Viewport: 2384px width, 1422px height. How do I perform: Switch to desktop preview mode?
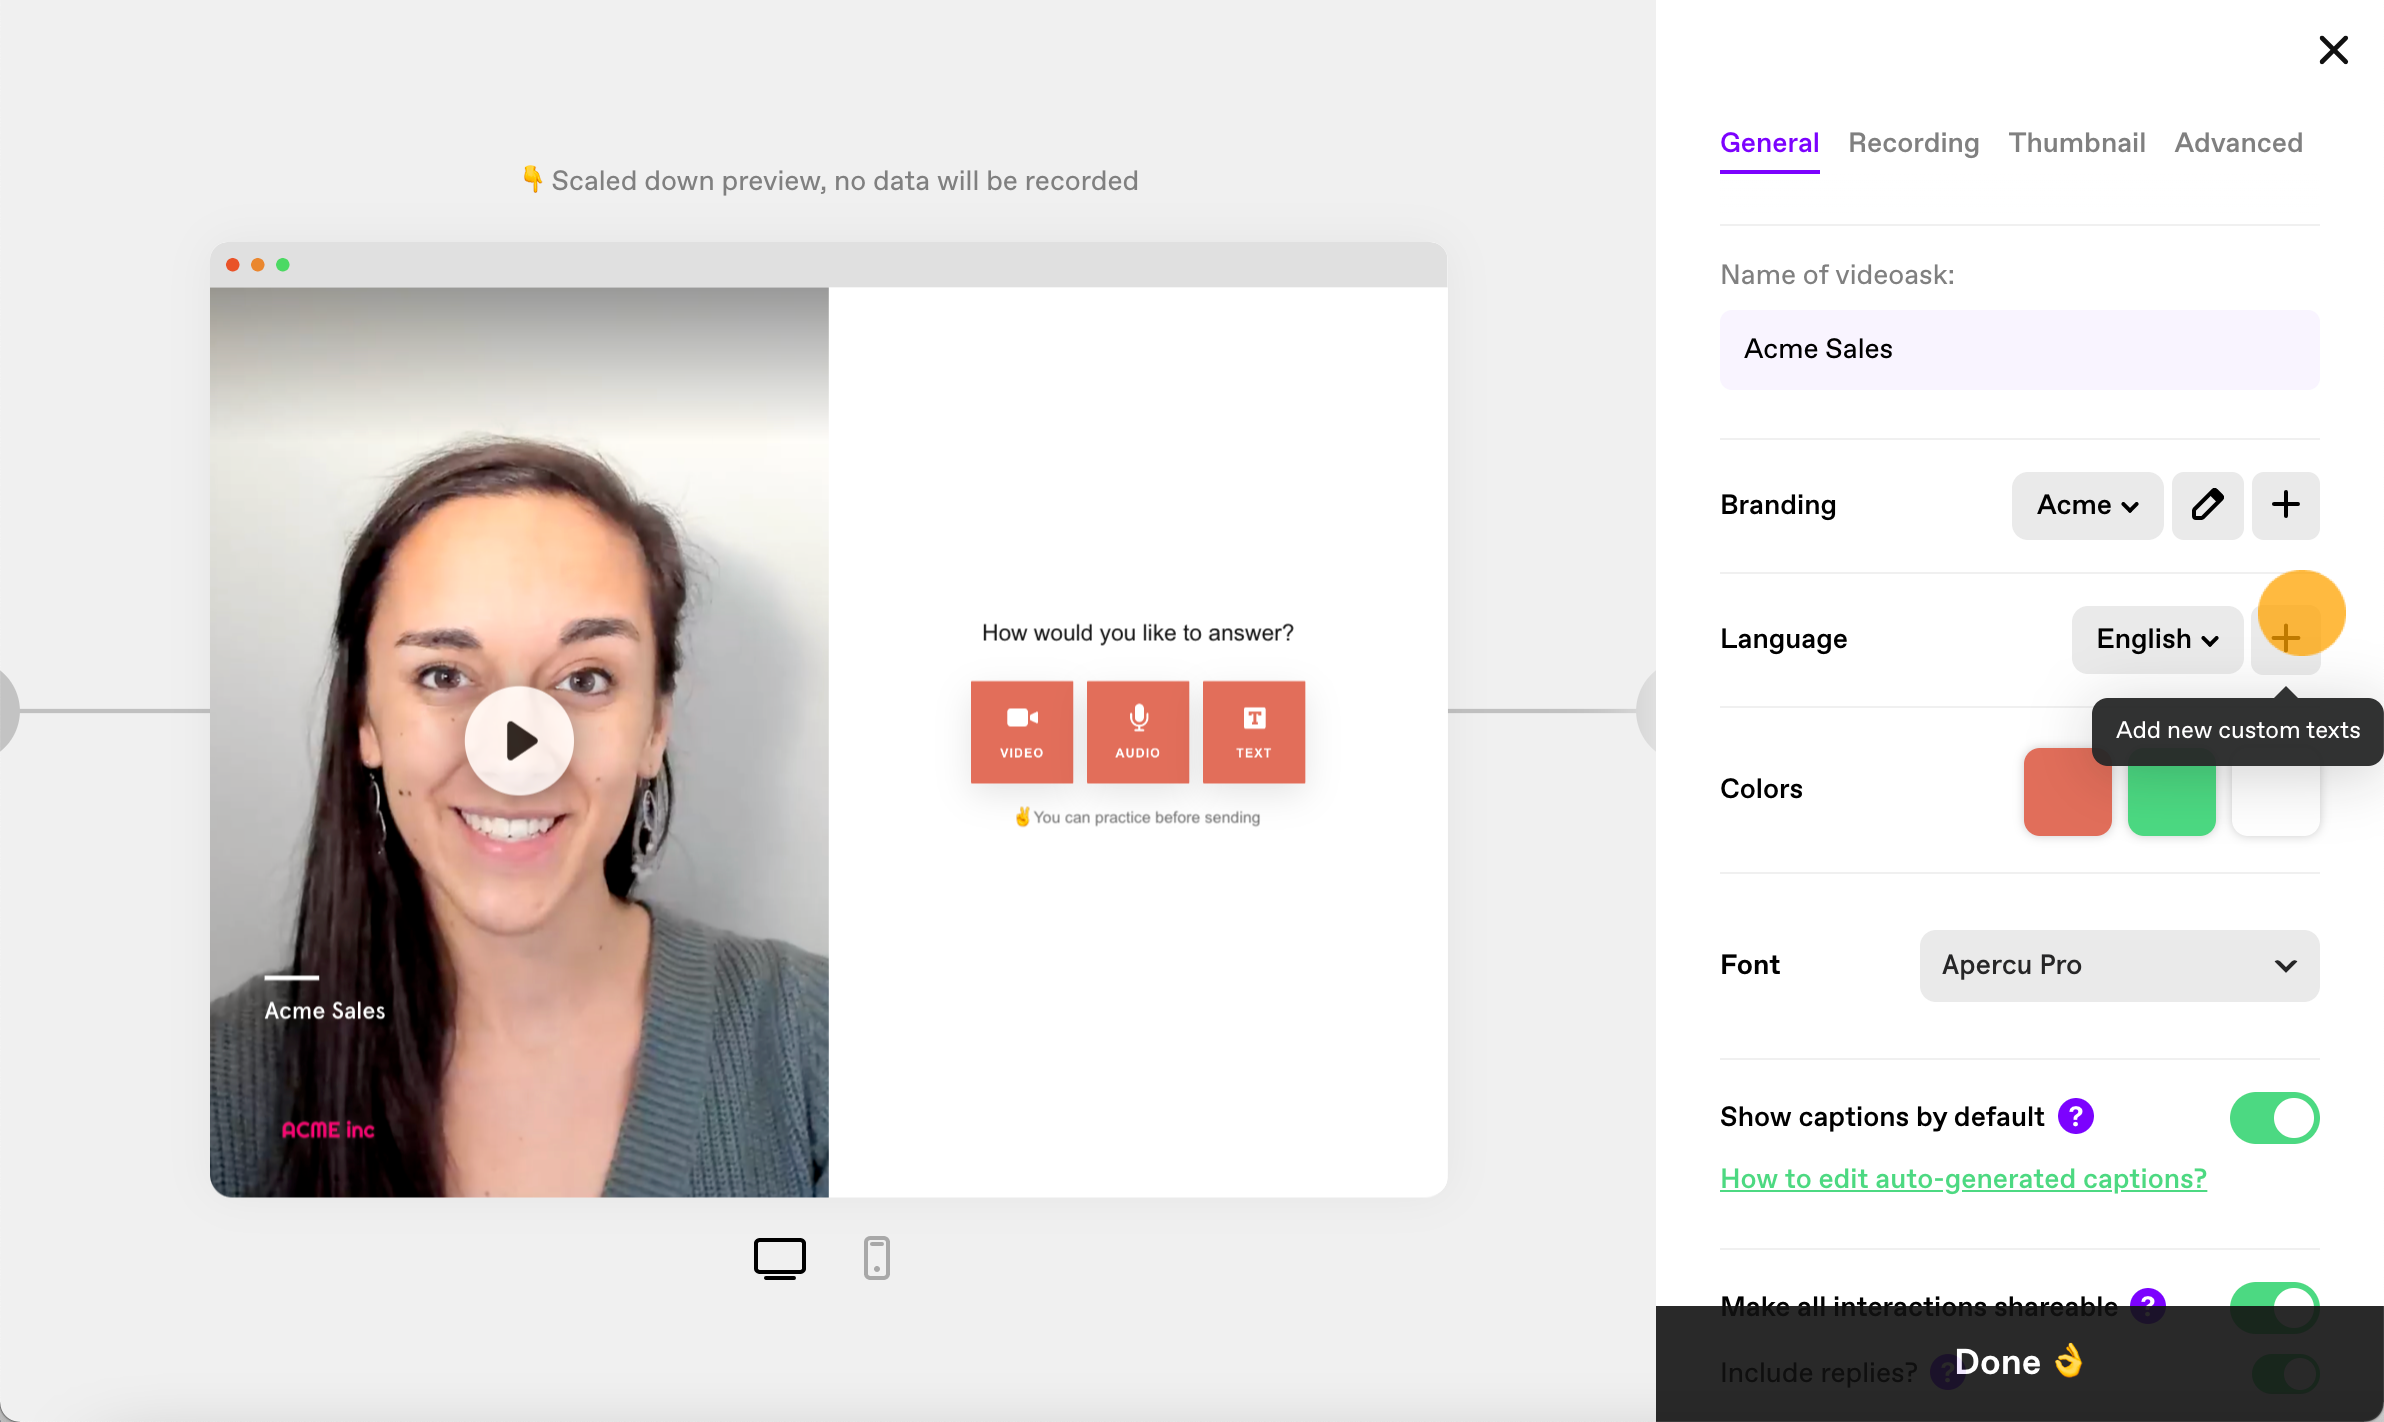point(779,1258)
